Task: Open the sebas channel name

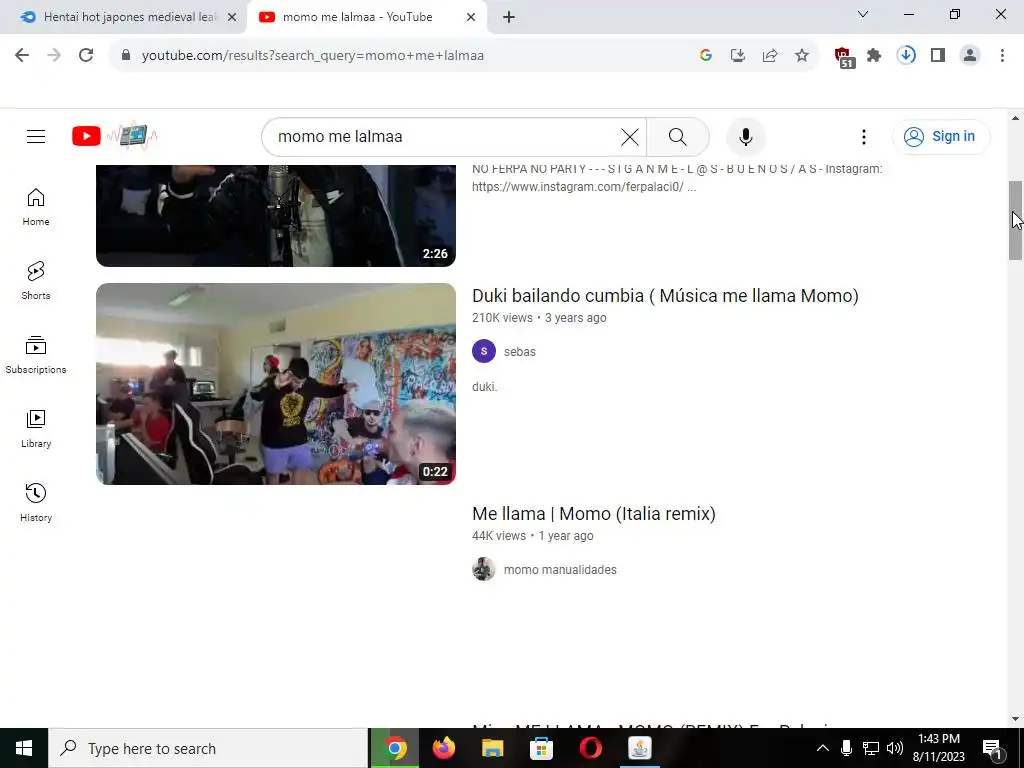Action: pos(520,351)
